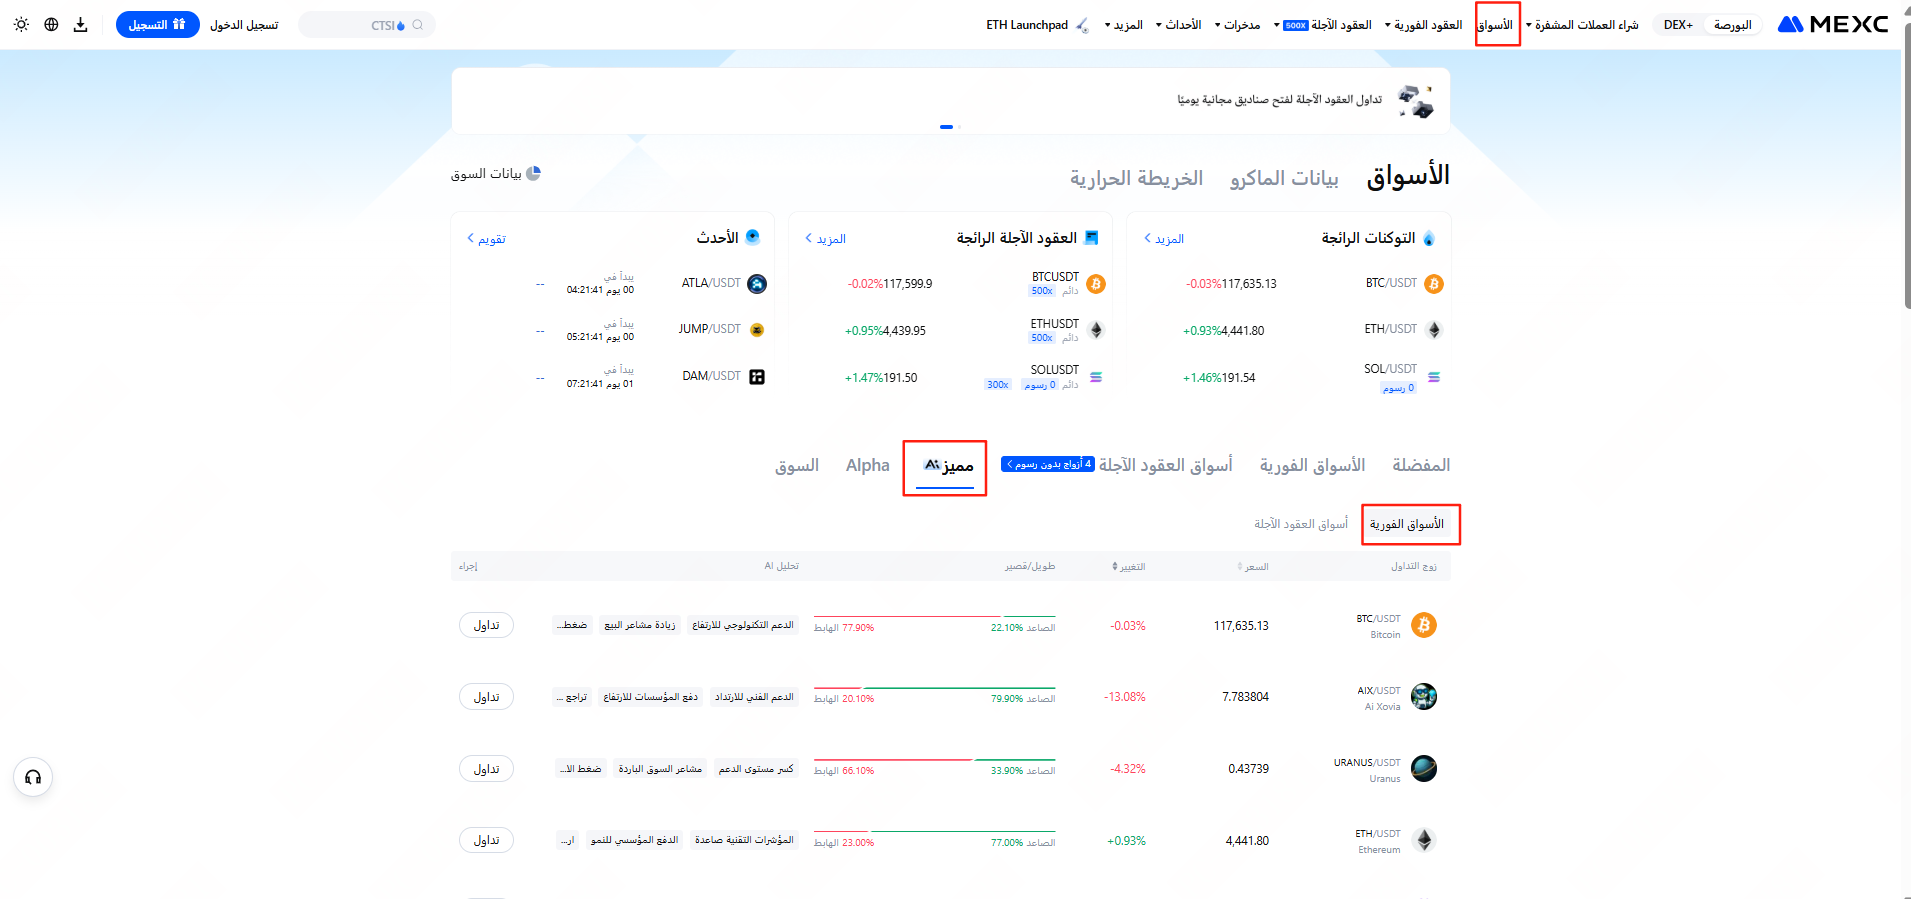This screenshot has height=899, width=1911.
Task: Sort table by السعر price column
Action: [x=1253, y=566]
